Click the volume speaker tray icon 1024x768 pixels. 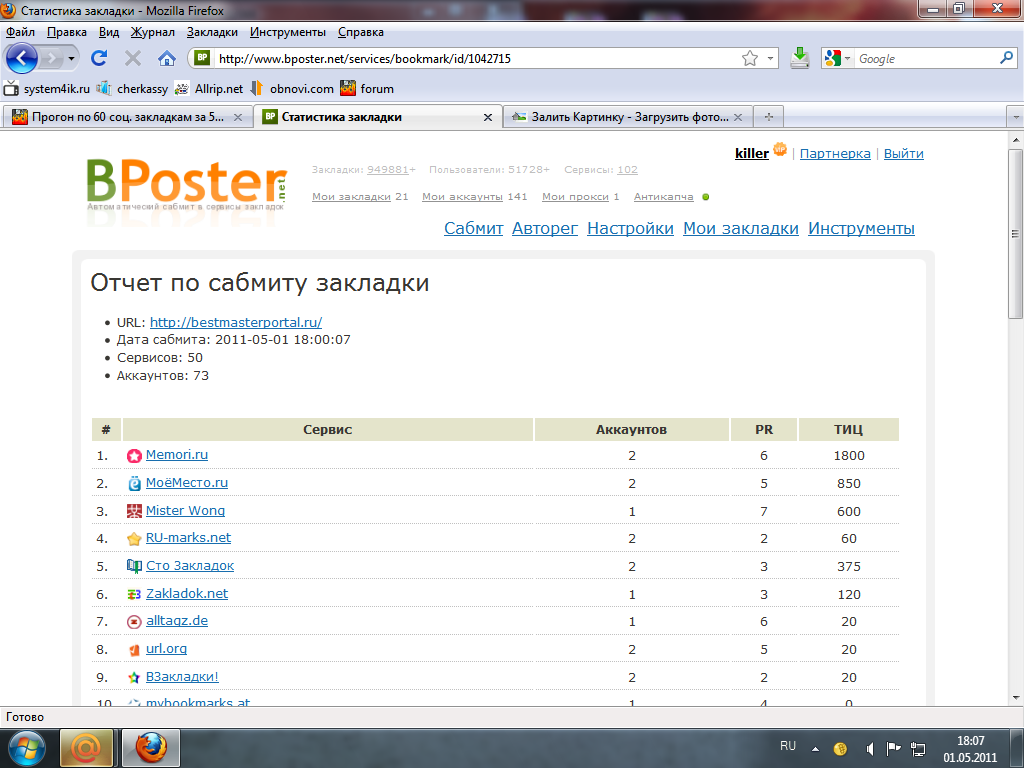pos(870,748)
